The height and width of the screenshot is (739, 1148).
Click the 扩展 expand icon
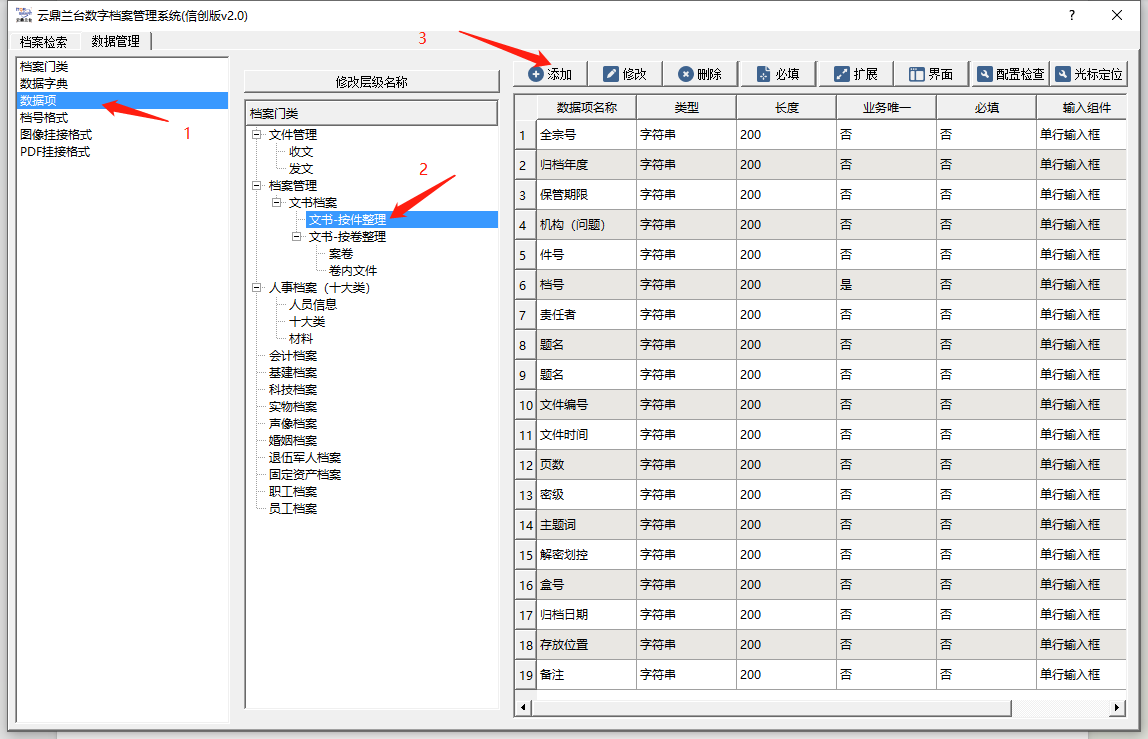[x=841, y=74]
